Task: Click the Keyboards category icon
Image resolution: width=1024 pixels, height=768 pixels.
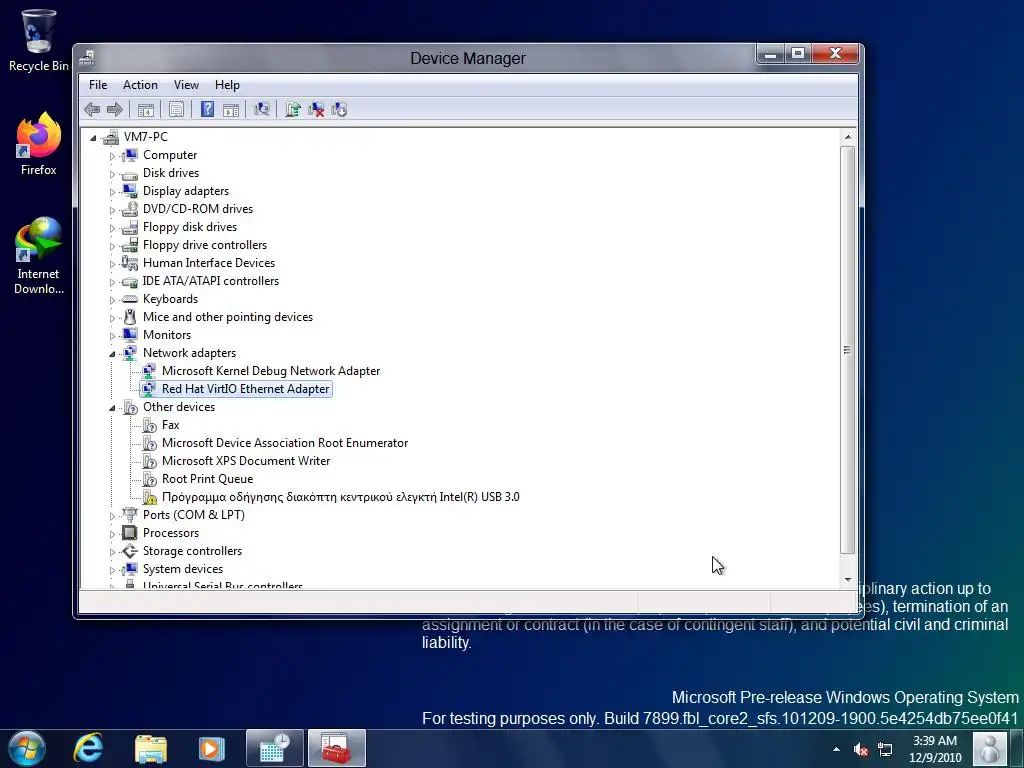Action: 130,299
